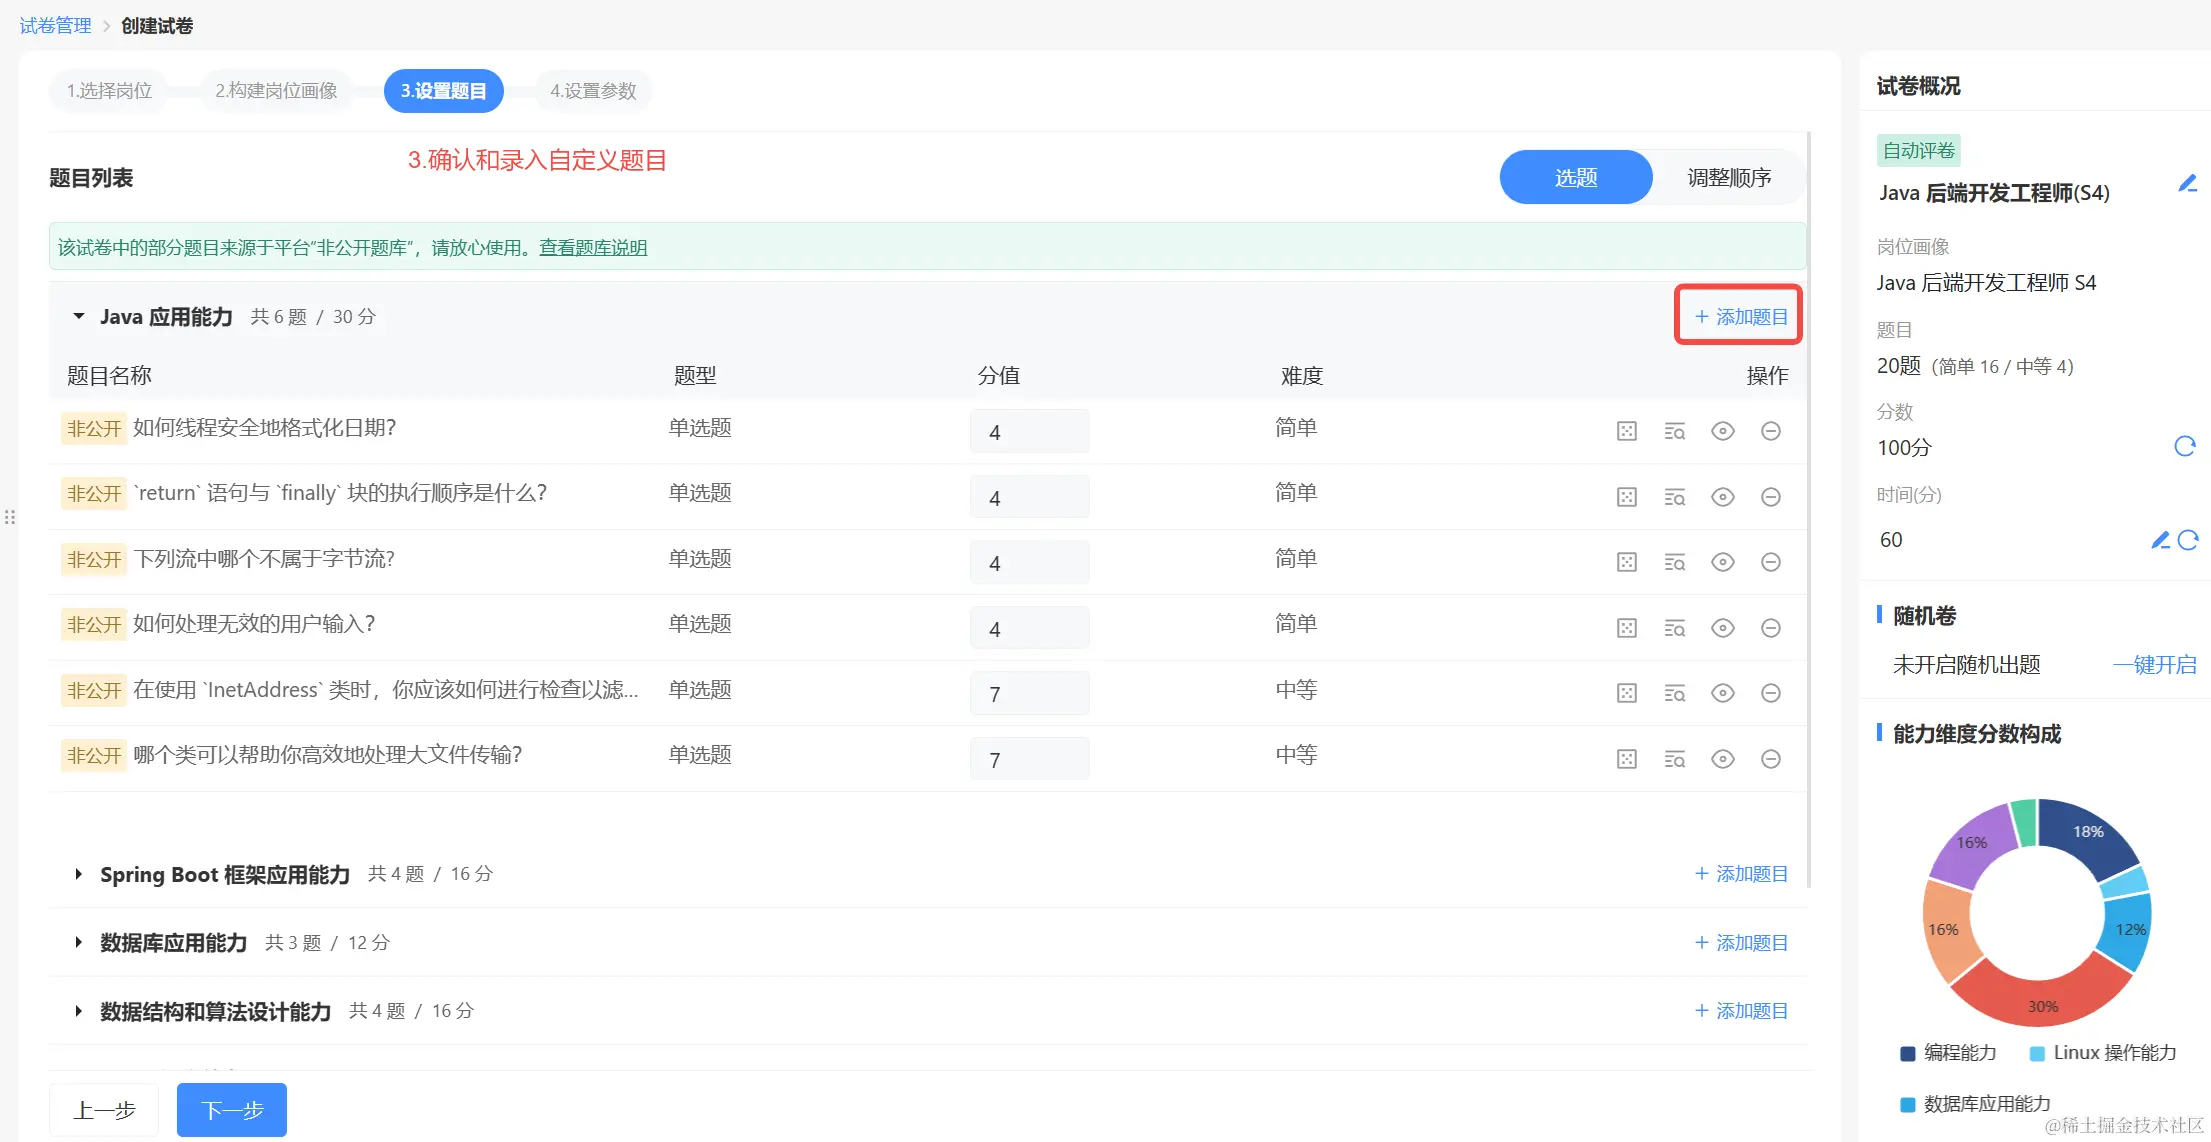Collapse the Java 应用能力 section
2211x1142 pixels.
78,316
